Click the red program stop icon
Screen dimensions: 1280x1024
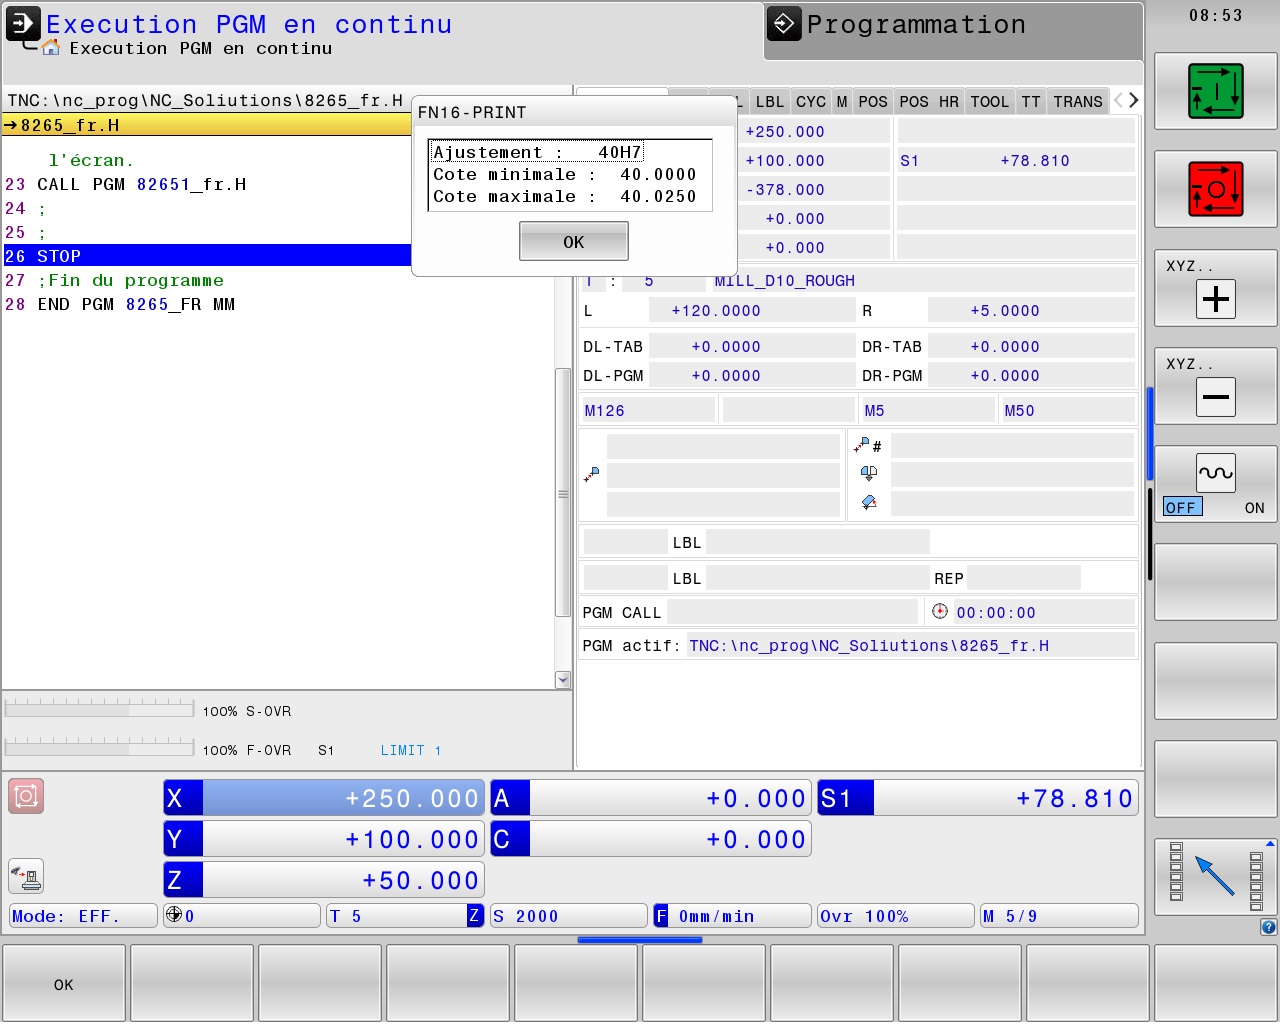pos(1215,189)
